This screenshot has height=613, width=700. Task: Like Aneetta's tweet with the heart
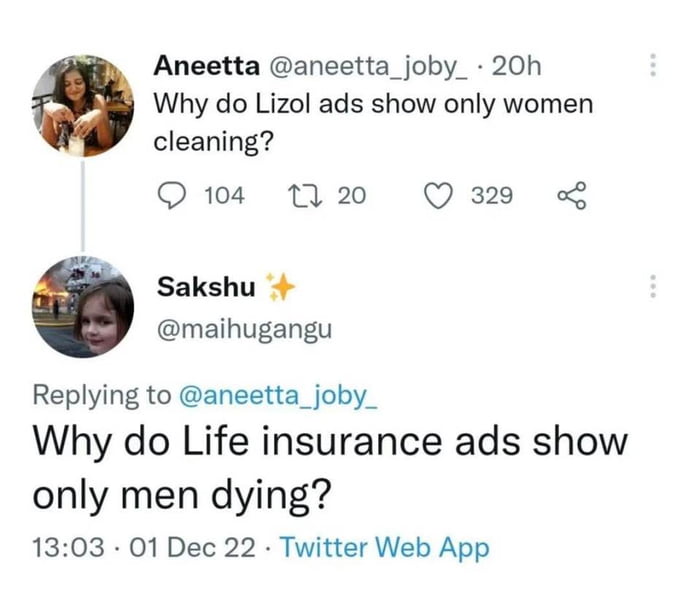435,194
